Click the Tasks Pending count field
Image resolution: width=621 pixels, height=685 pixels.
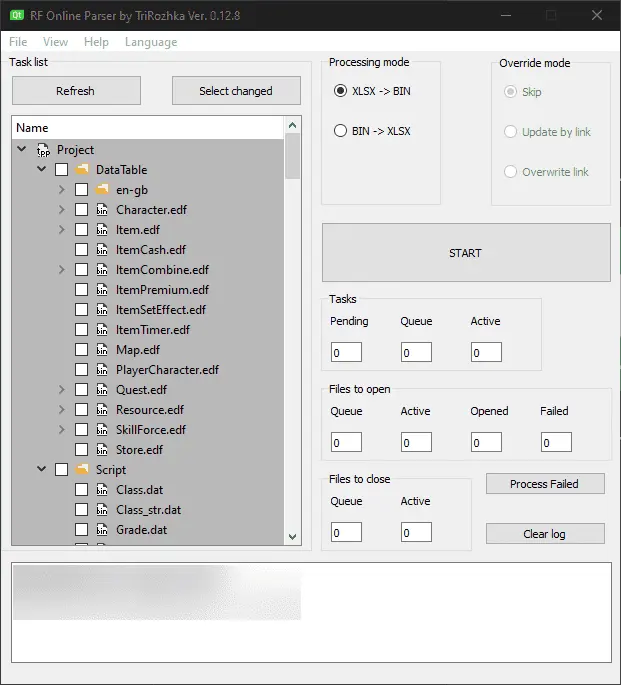pos(346,352)
